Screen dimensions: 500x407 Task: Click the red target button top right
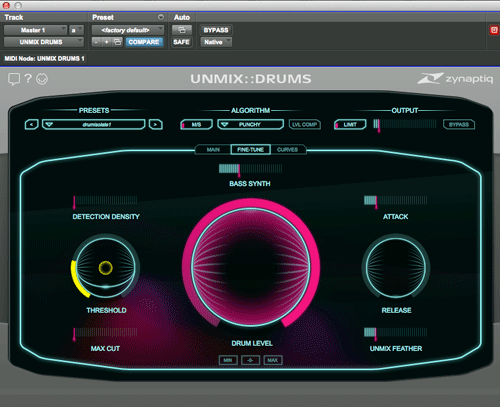[x=494, y=30]
